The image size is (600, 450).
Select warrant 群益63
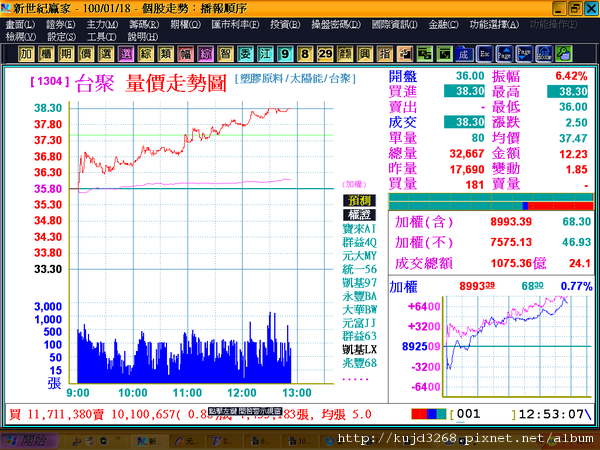[359, 336]
